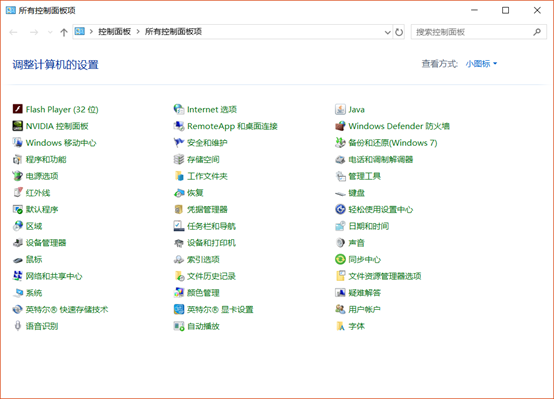Viewport: 554px width, 399px height.
Task: Click the 键盘 icon
Action: (x=340, y=193)
